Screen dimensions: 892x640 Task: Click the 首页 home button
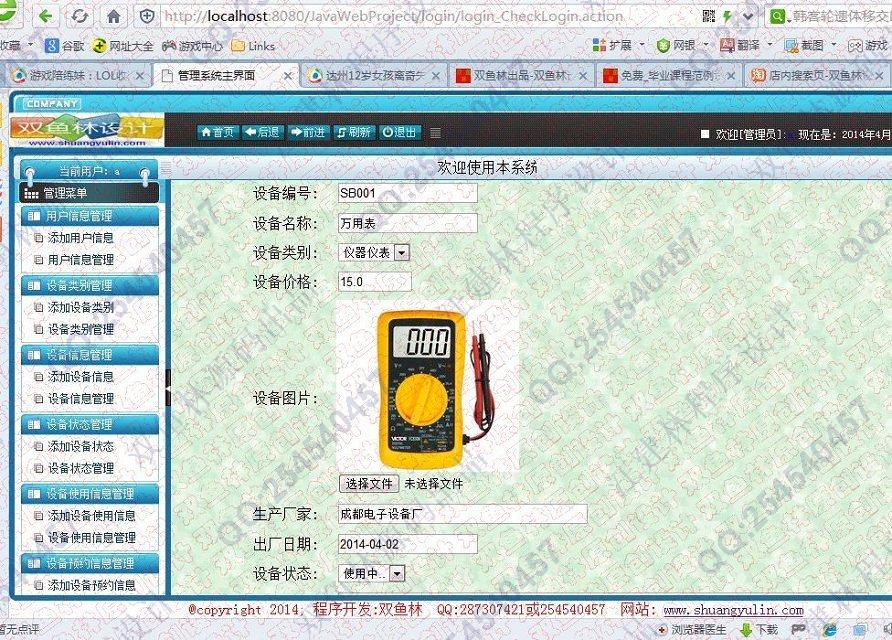(218, 132)
